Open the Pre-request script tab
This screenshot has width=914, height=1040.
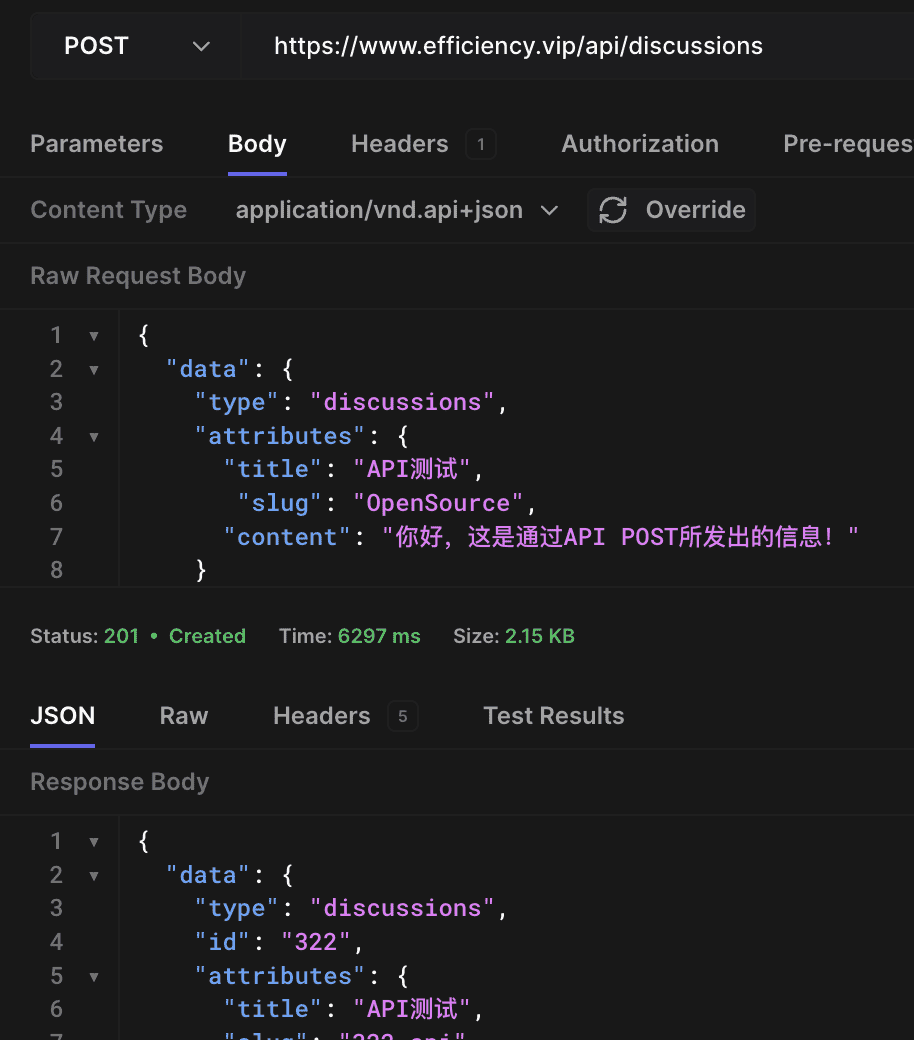point(847,144)
